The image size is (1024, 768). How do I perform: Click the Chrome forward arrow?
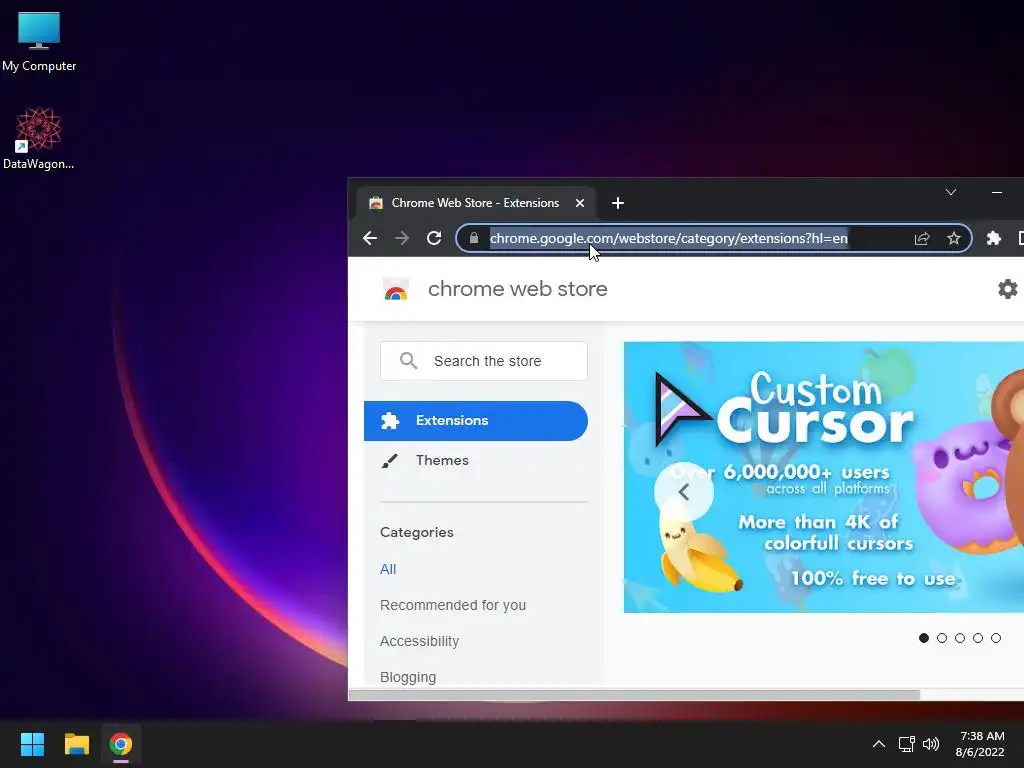tap(402, 238)
